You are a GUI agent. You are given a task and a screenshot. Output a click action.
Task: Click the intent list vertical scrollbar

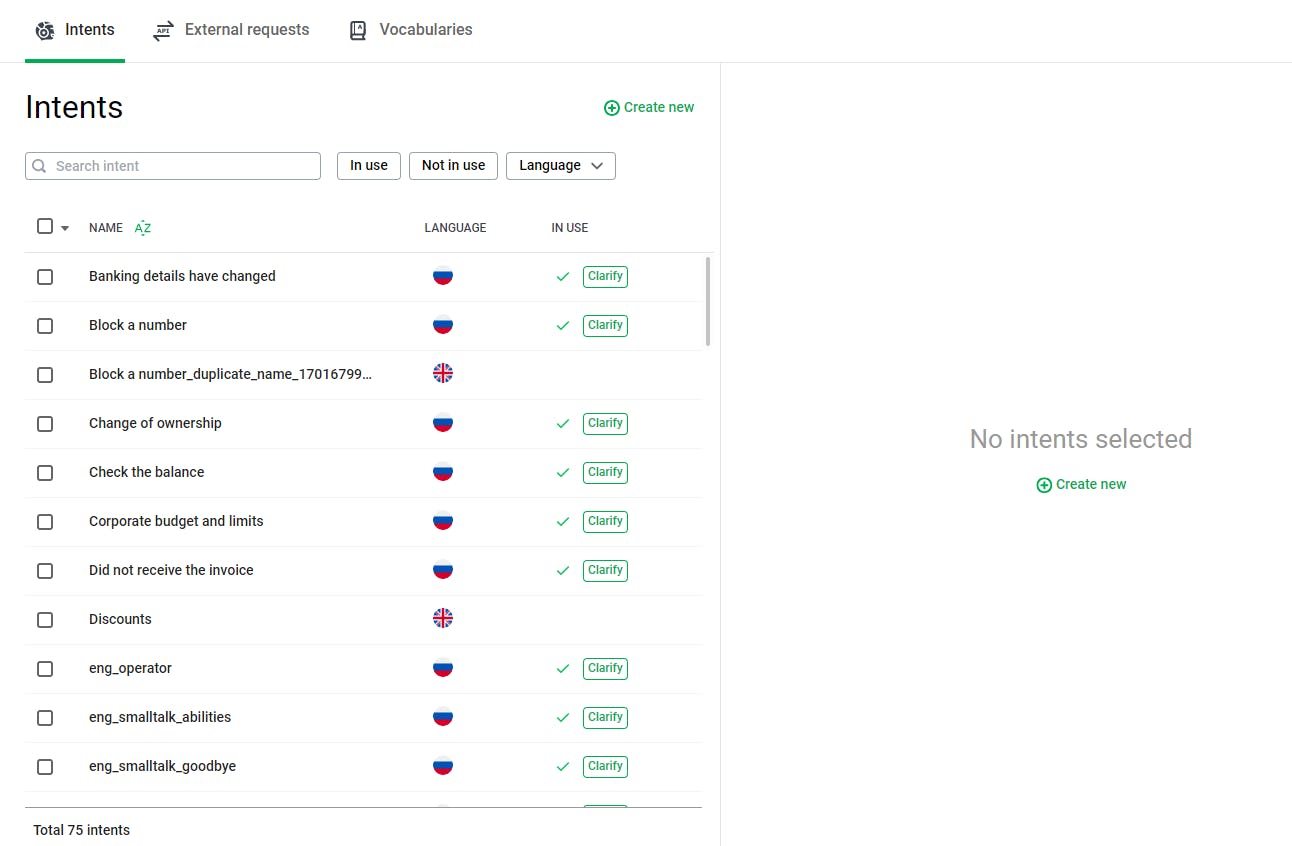tap(709, 301)
